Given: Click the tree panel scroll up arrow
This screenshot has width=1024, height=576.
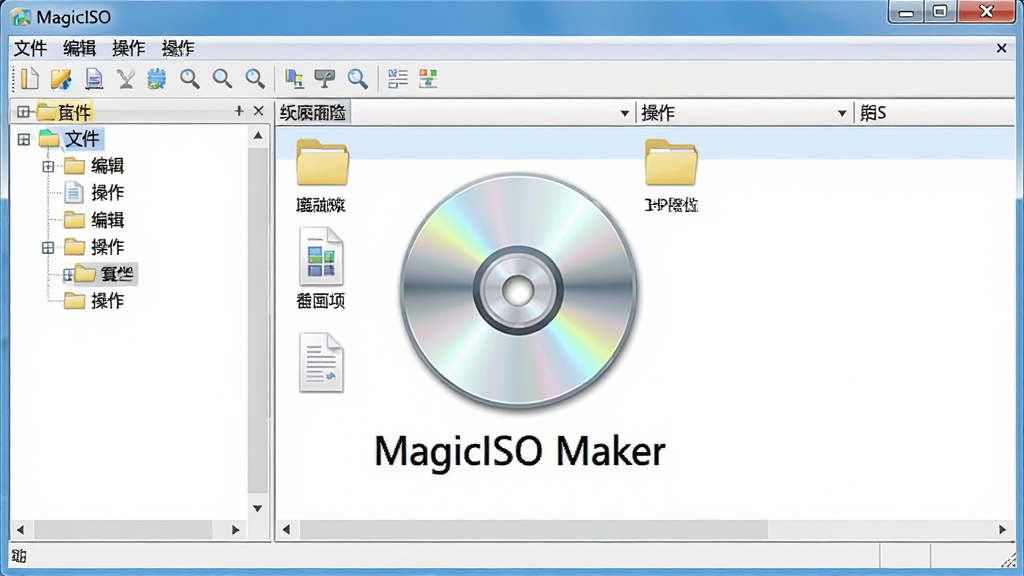Looking at the screenshot, I should click(258, 136).
